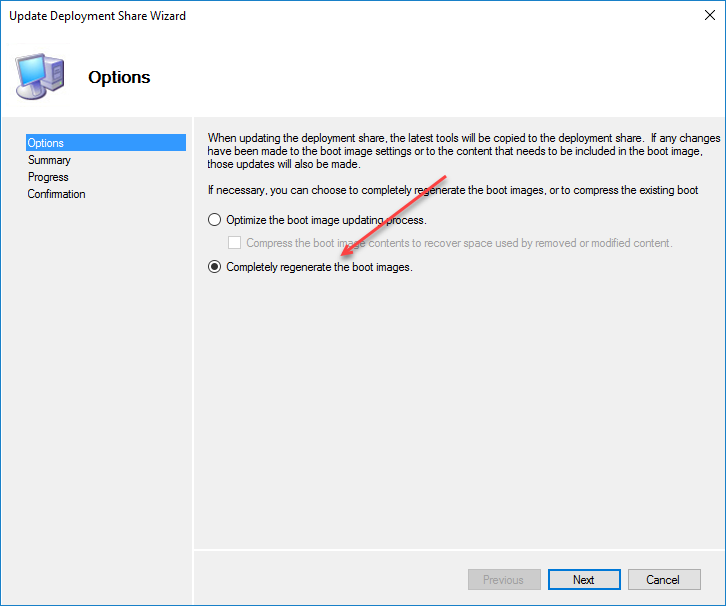Click the computer wizard icon in the header
The image size is (726, 606).
tap(40, 76)
